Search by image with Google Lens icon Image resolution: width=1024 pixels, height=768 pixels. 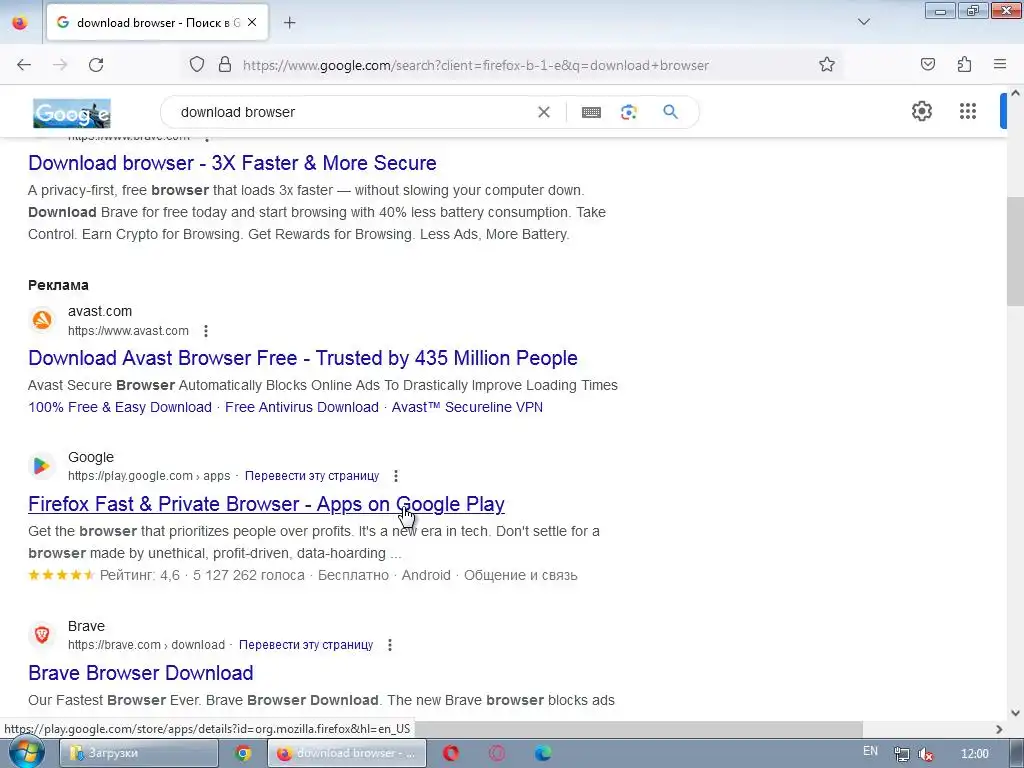(x=629, y=112)
